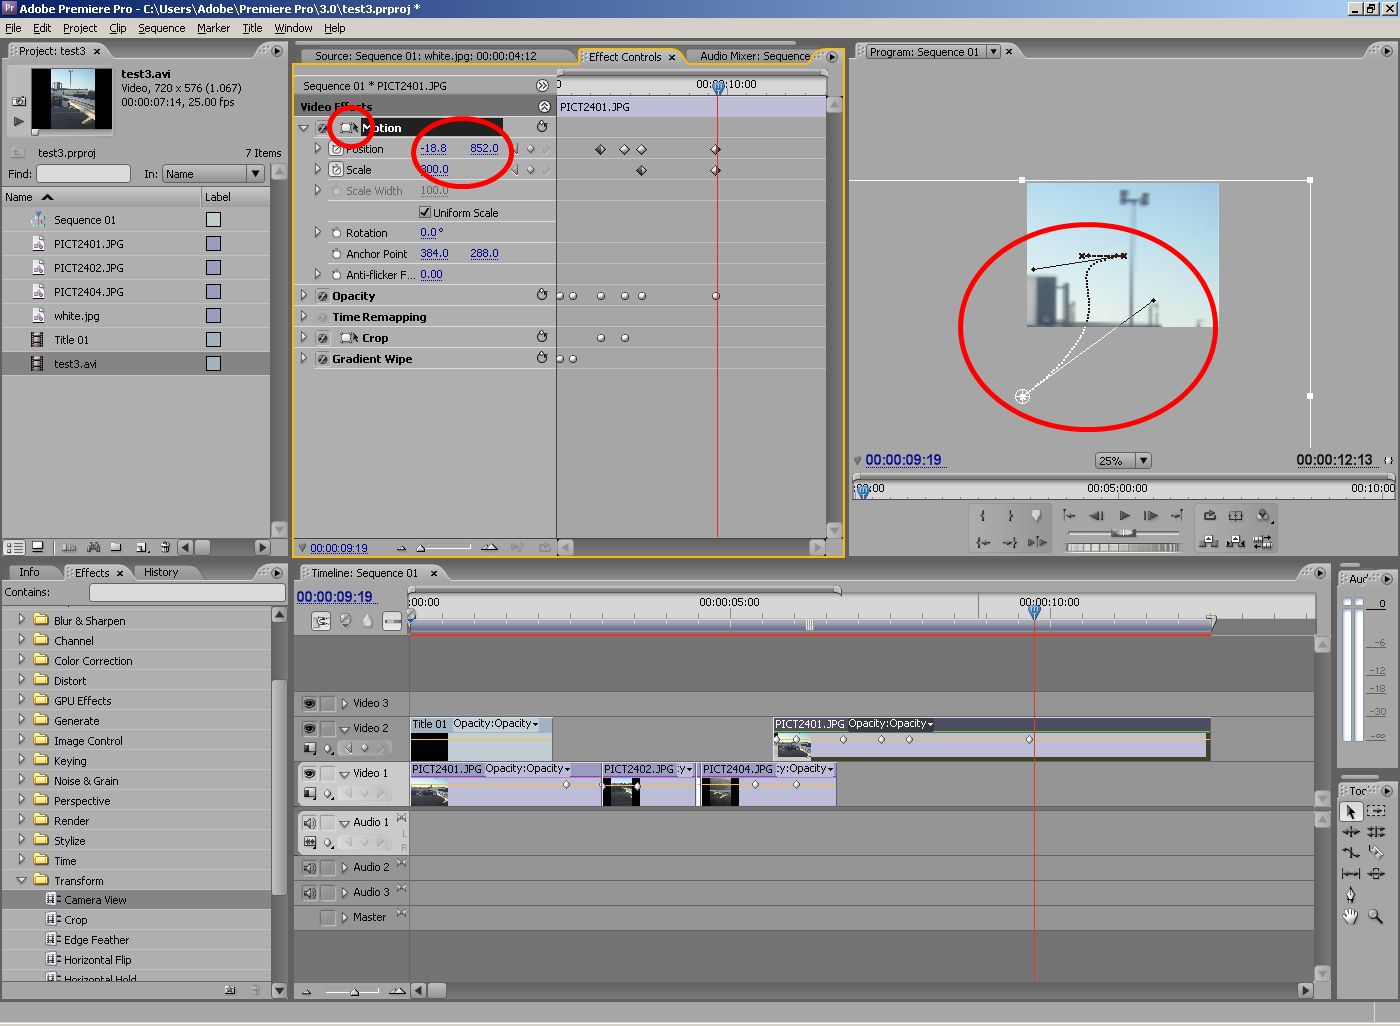Select the Pen tool
This screenshot has height=1026, width=1400.
(x=1350, y=895)
